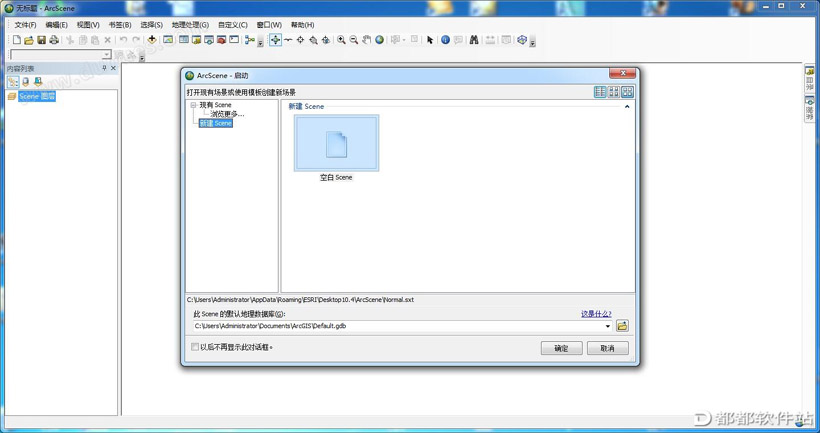The width and height of the screenshot is (820, 433).
Task: Click the New scene document icon
Action: point(17,40)
